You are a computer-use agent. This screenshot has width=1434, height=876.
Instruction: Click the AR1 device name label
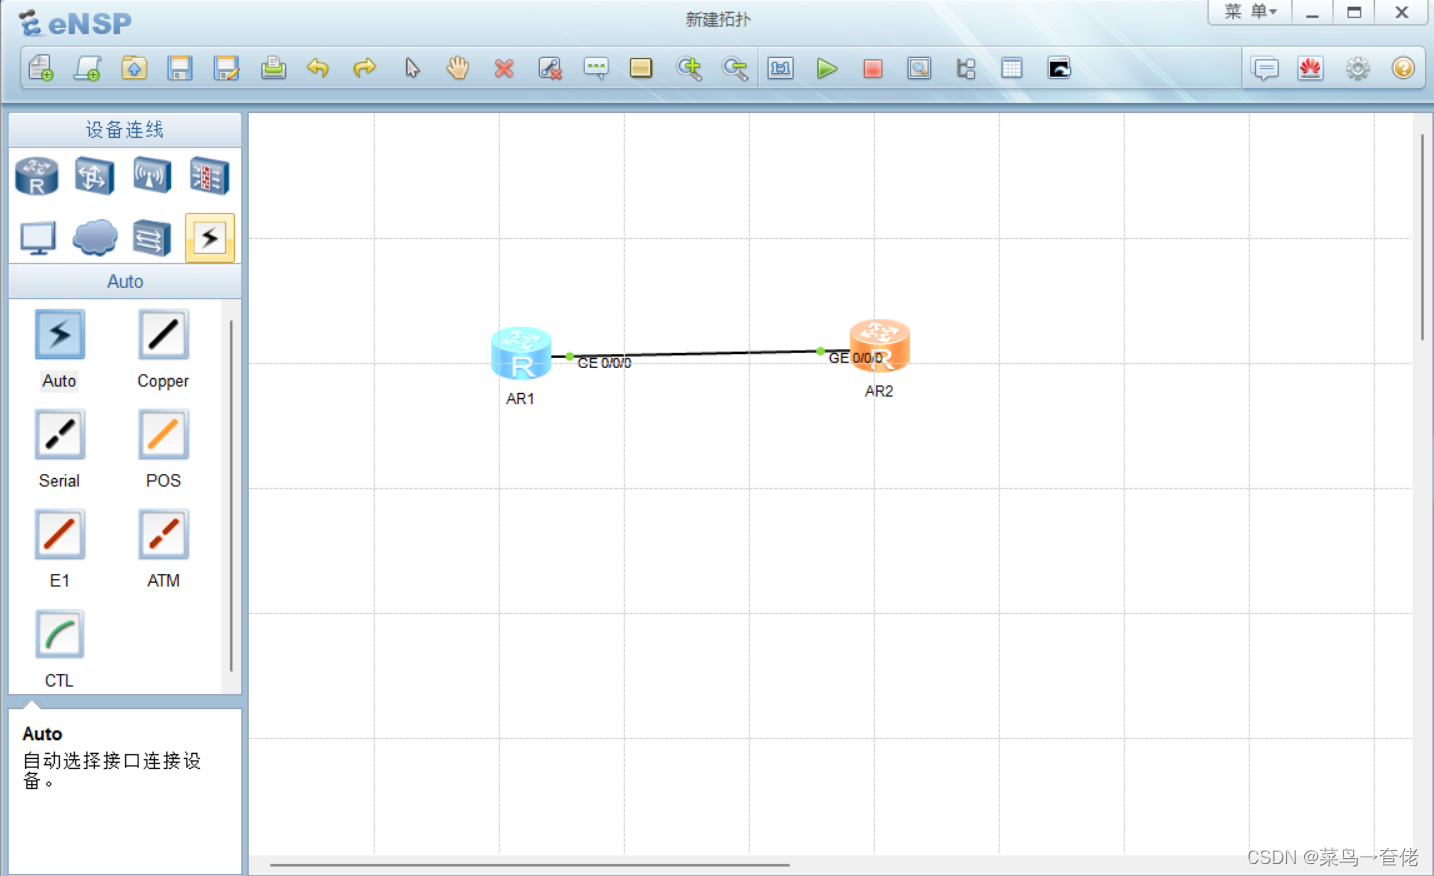point(520,398)
